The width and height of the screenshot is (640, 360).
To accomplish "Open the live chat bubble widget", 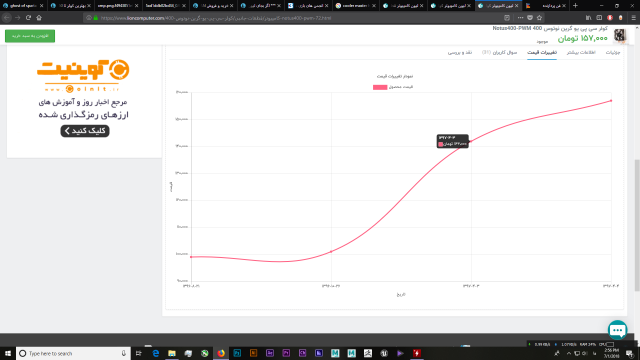I will (618, 330).
